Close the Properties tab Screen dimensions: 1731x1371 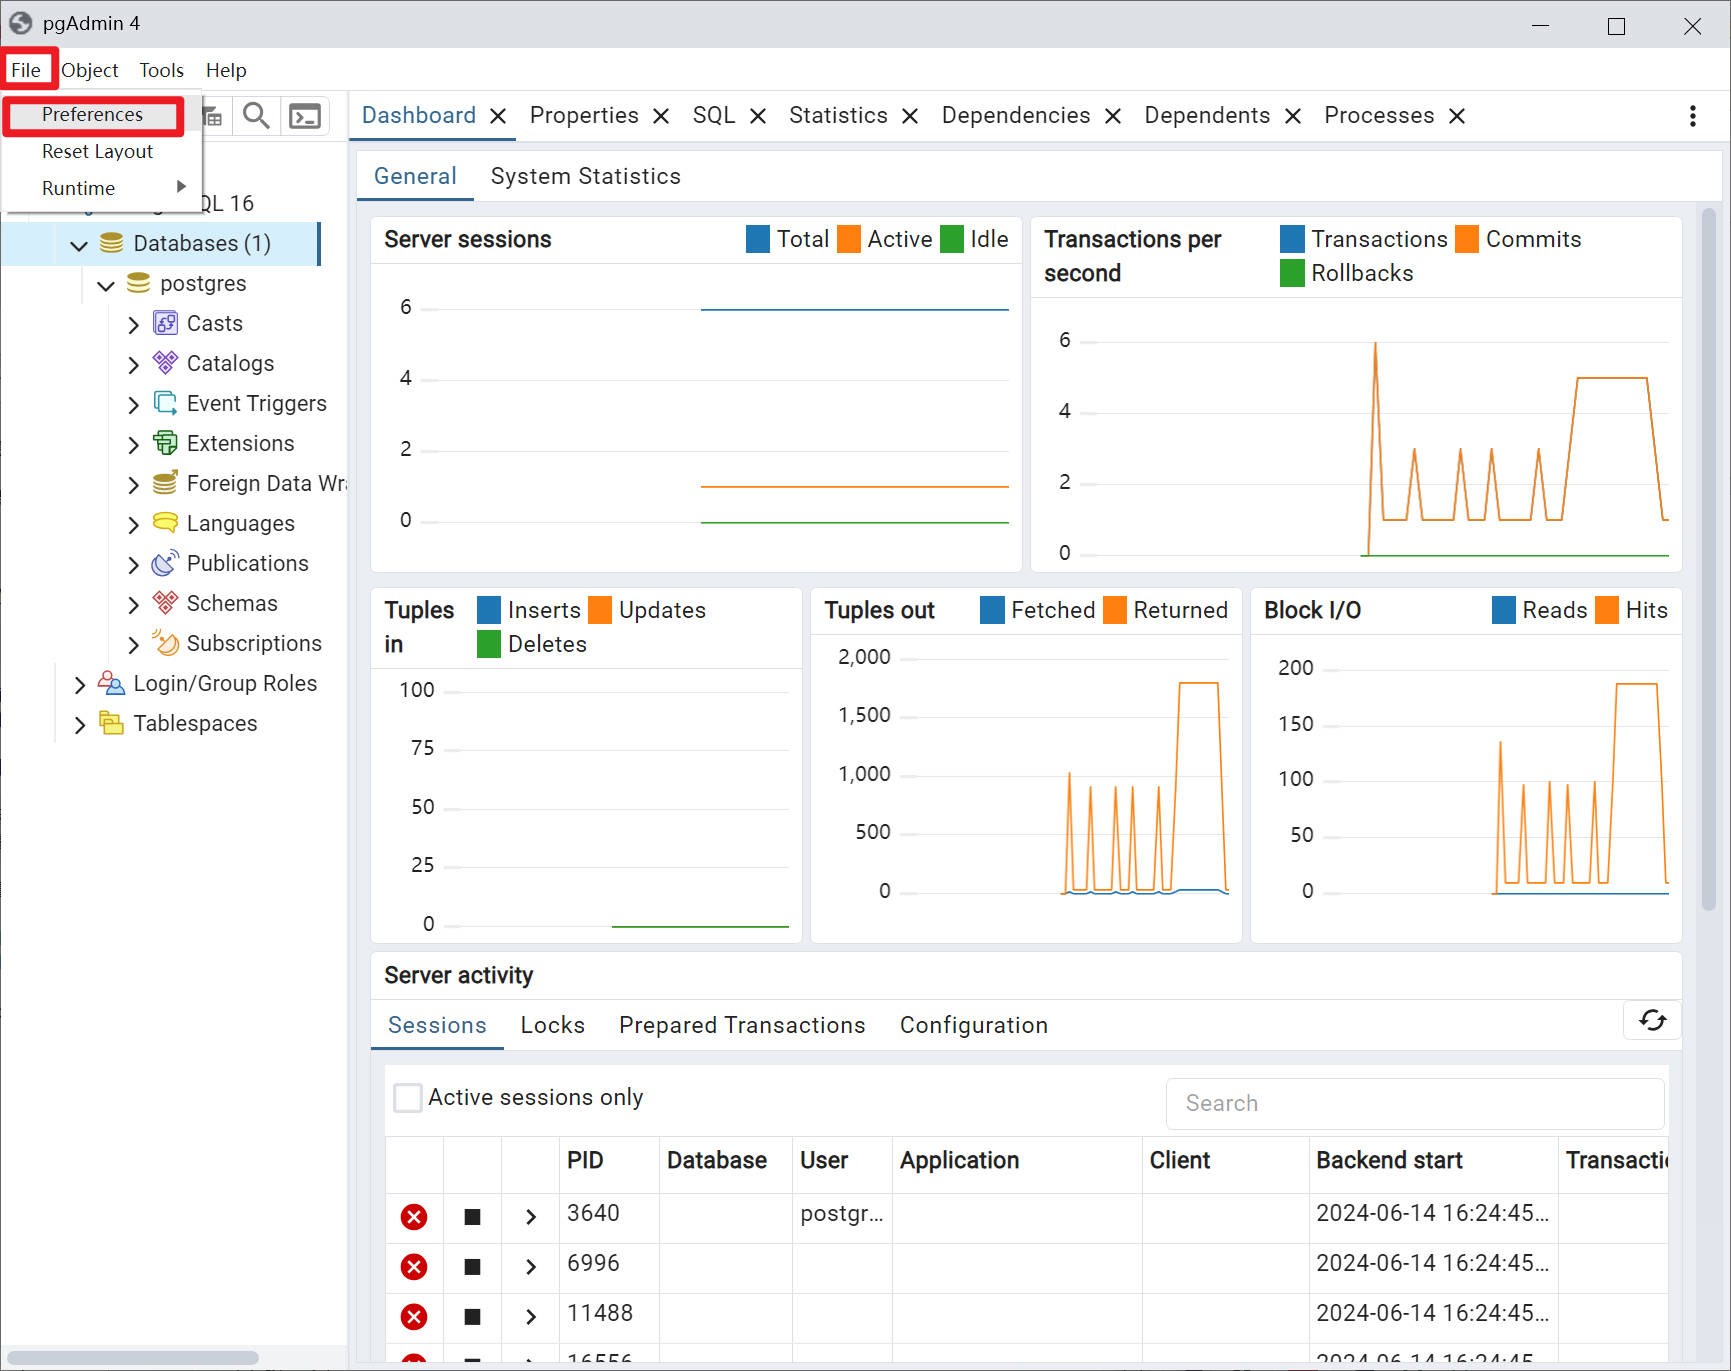point(661,116)
